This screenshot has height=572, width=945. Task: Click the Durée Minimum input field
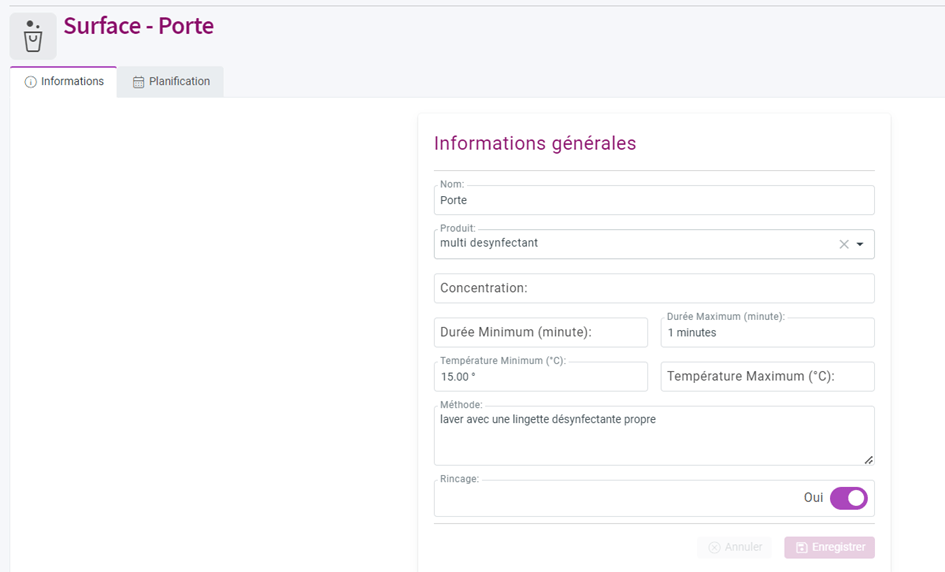click(x=541, y=332)
